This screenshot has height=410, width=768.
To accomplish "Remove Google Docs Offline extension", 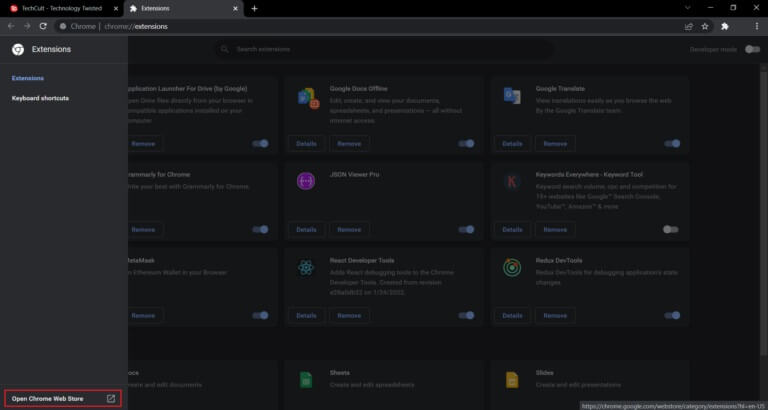I will (x=349, y=144).
